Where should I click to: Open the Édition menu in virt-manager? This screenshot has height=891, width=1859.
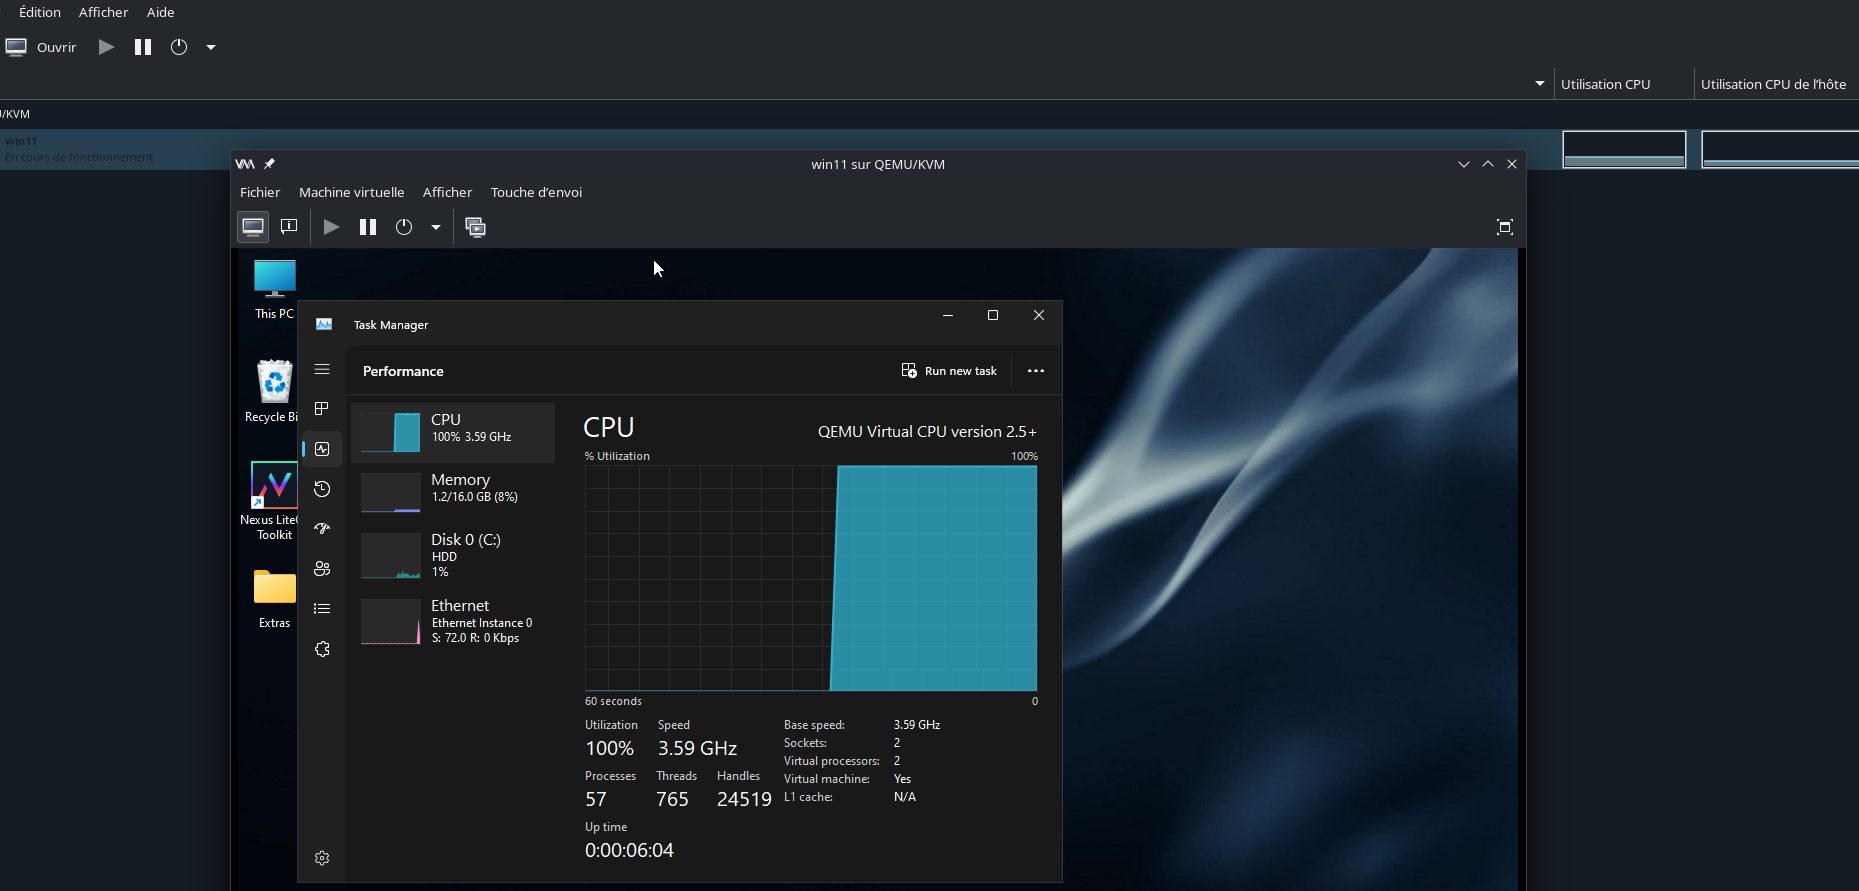40,12
